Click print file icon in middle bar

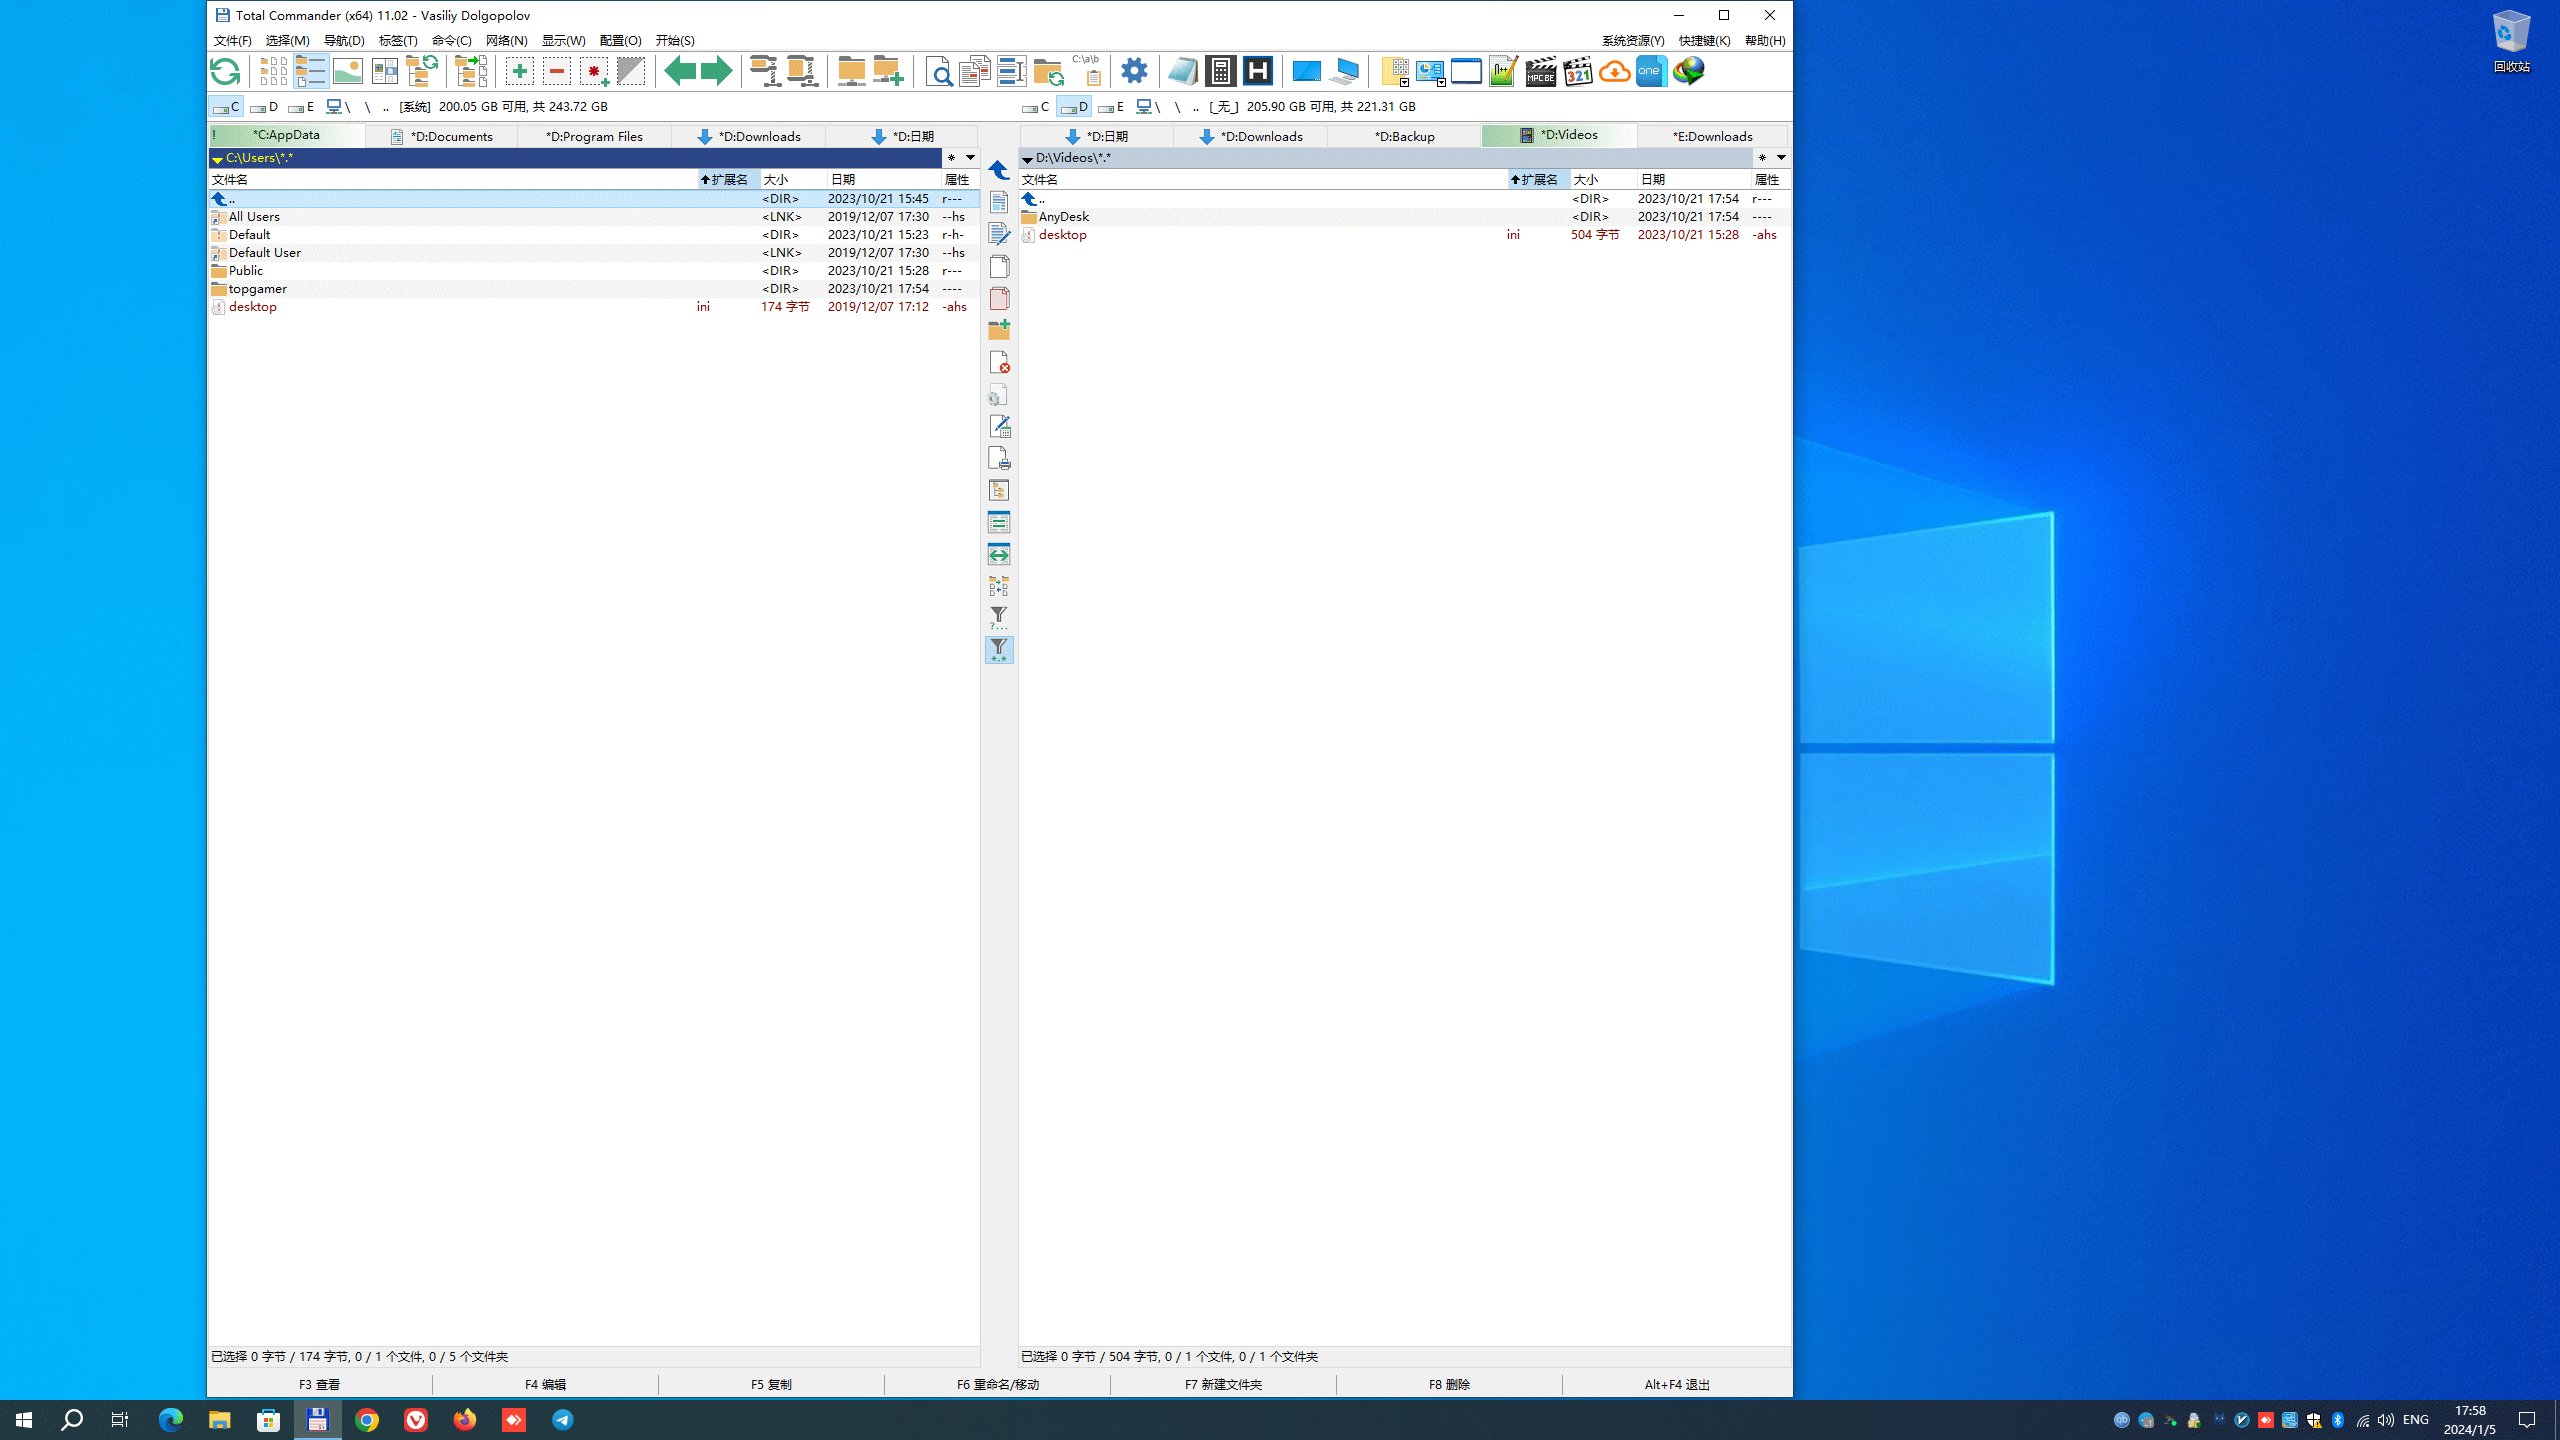click(x=998, y=458)
